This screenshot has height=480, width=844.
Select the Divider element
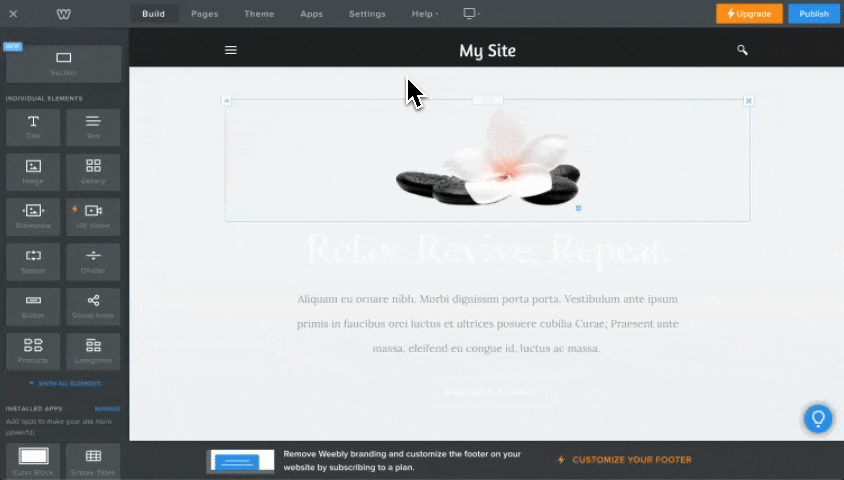click(x=93, y=260)
